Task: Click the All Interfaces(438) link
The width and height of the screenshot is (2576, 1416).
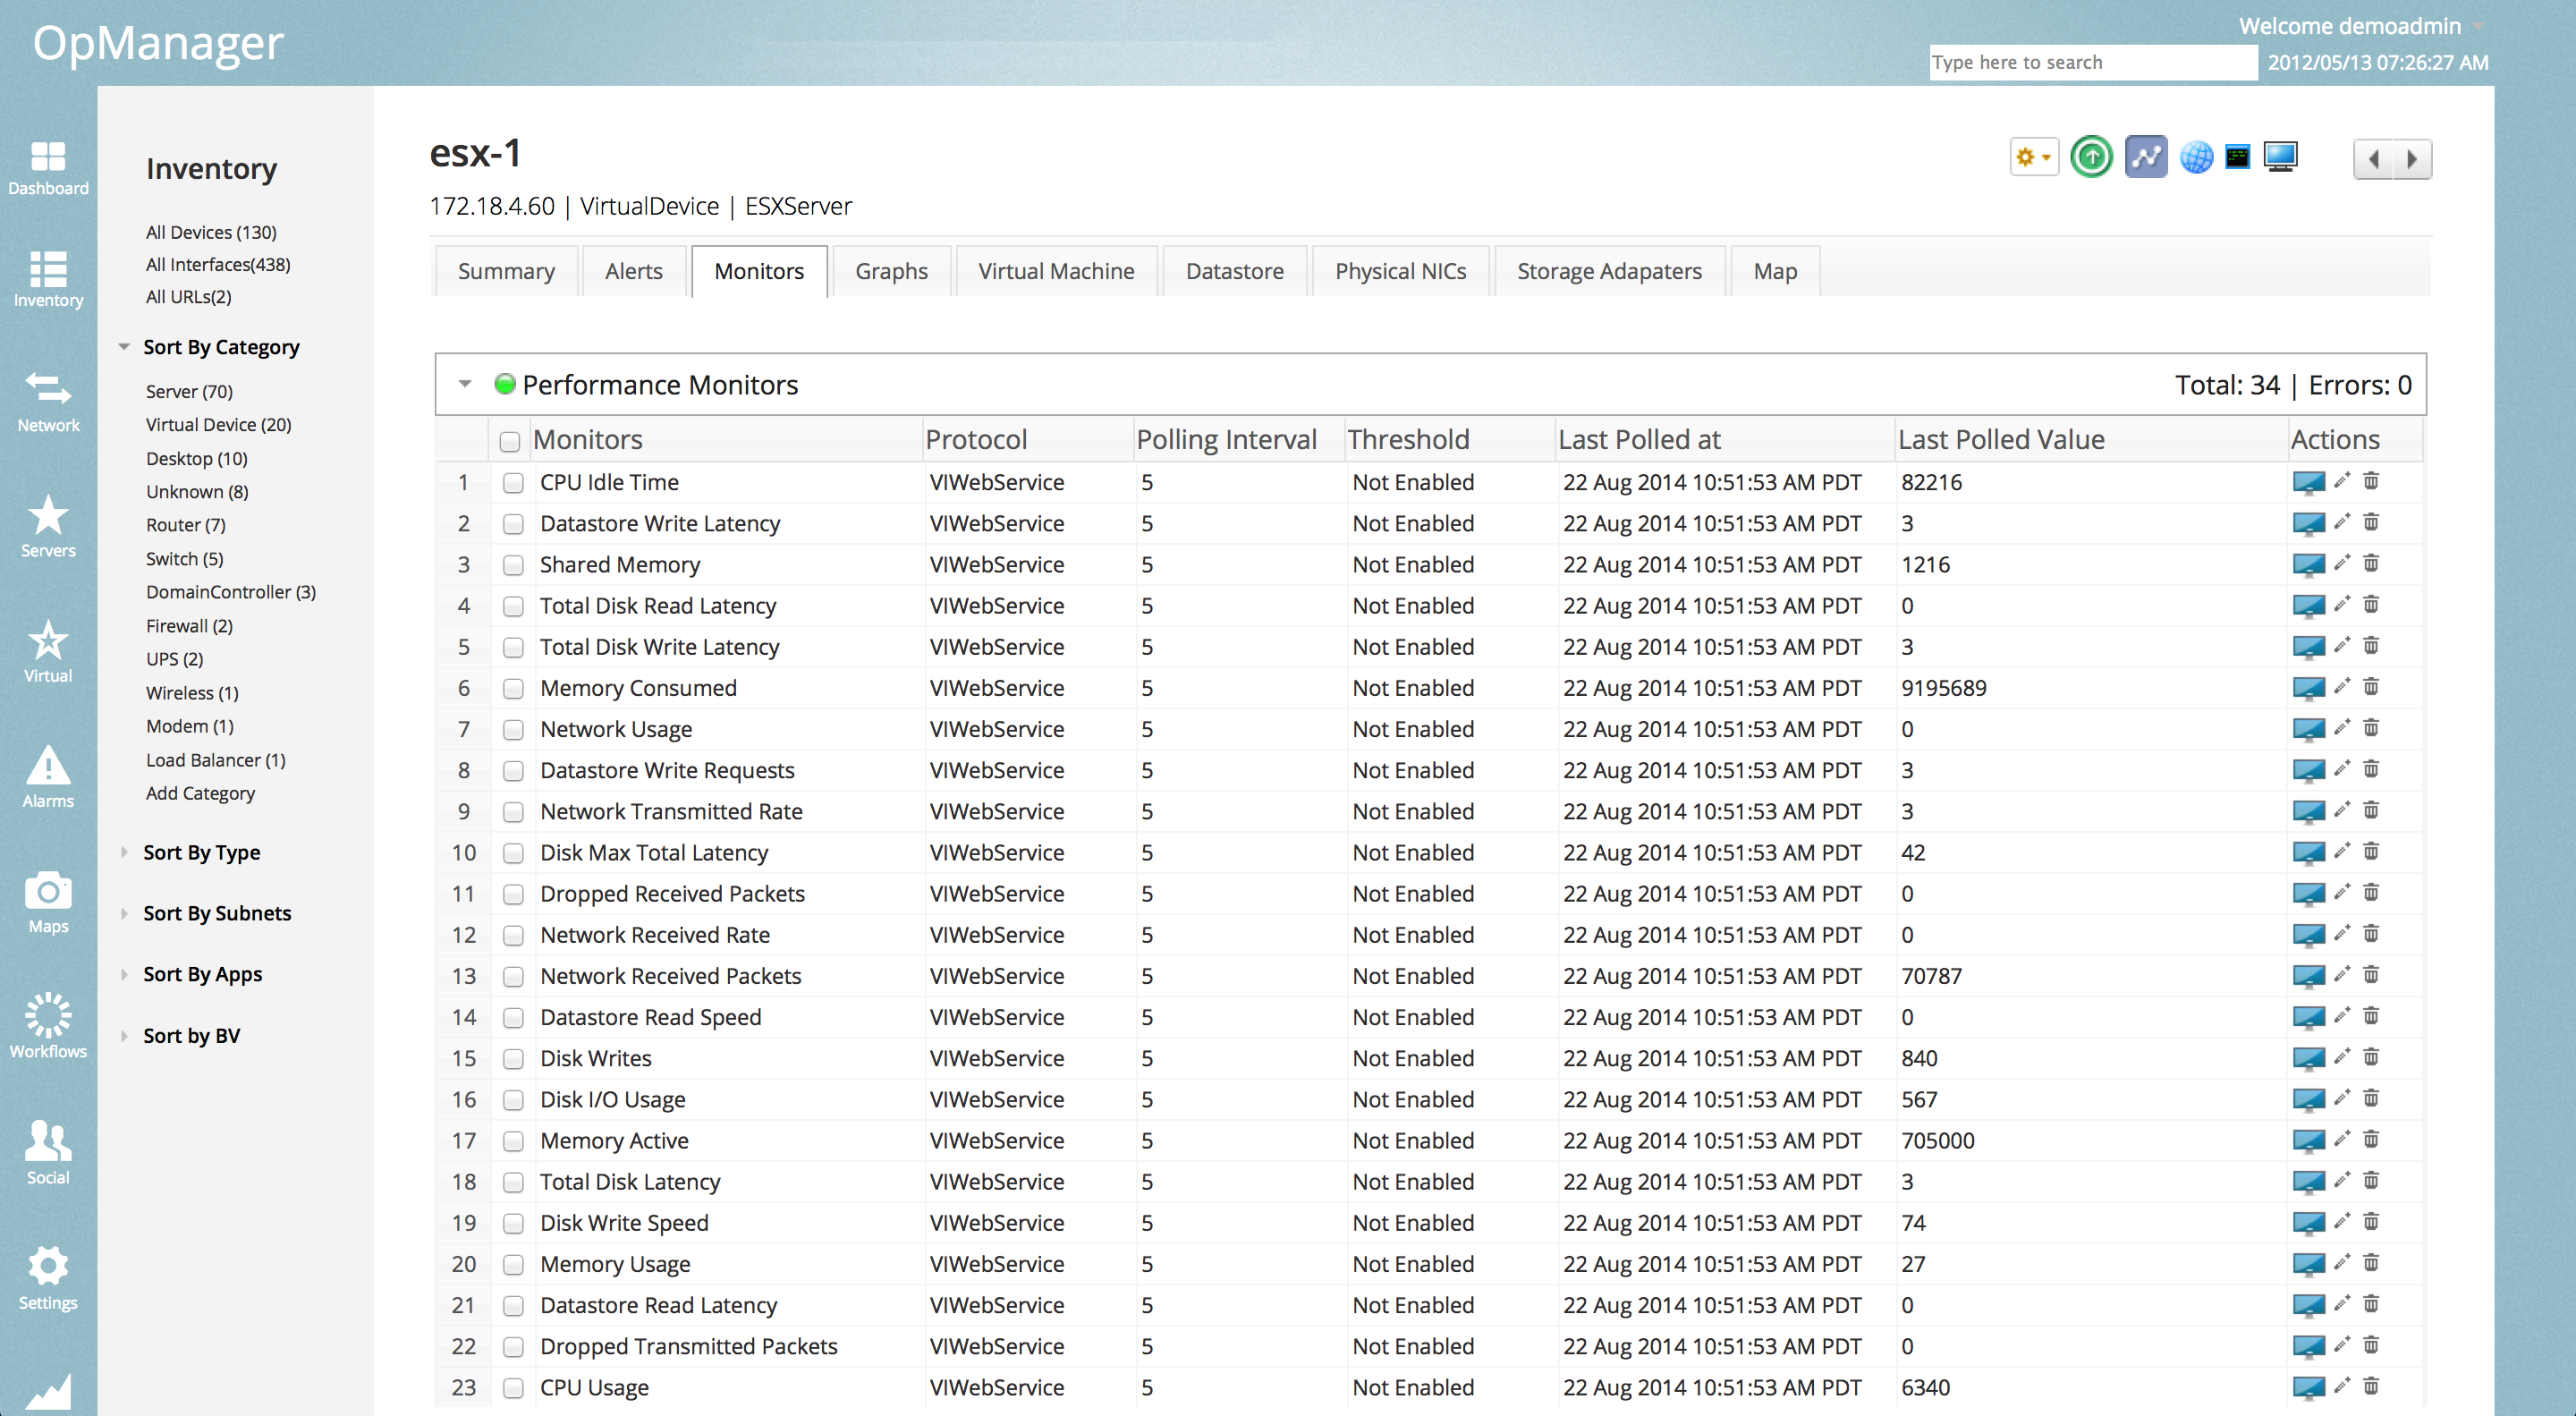Action: 218,265
